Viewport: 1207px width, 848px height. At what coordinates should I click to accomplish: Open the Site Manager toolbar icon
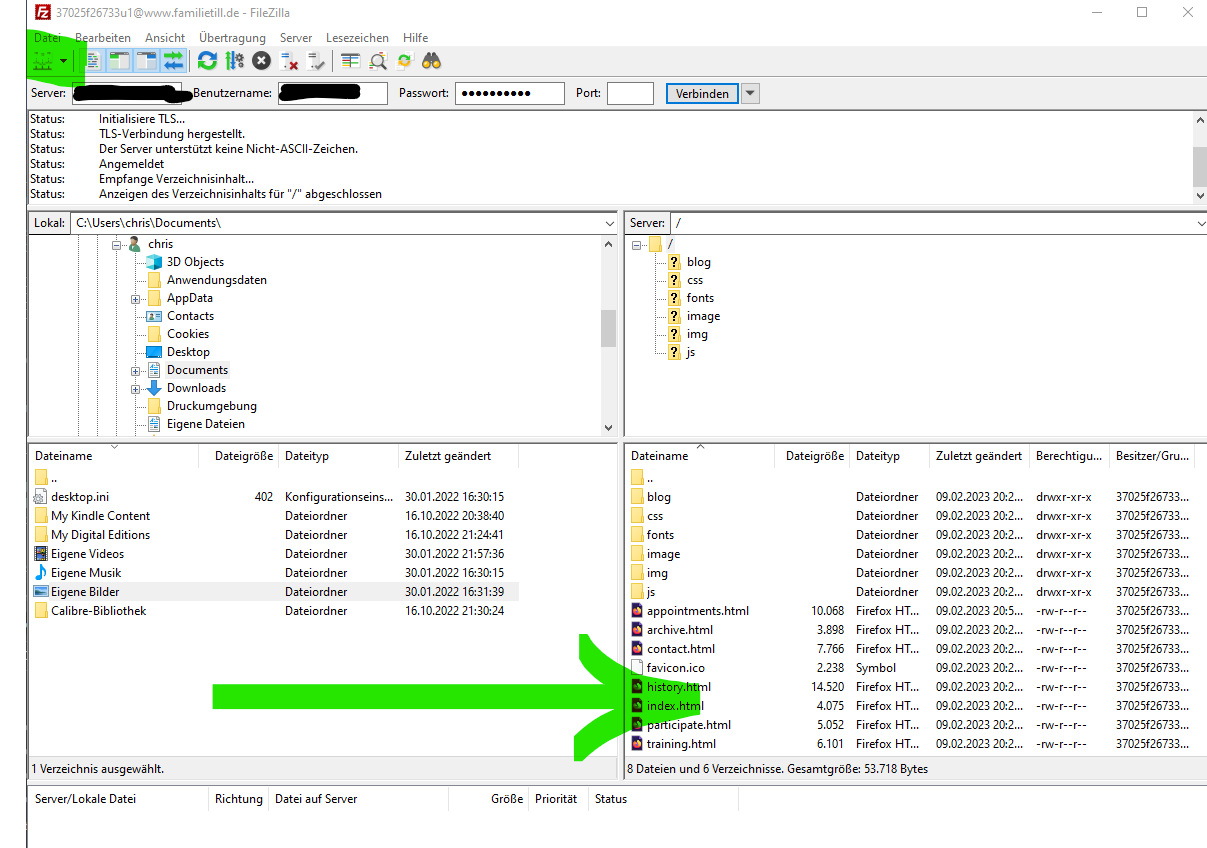[42, 61]
